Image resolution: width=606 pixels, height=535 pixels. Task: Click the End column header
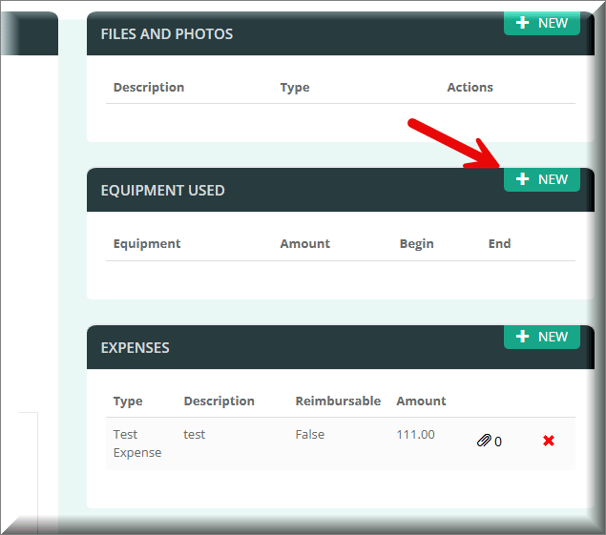click(x=499, y=243)
